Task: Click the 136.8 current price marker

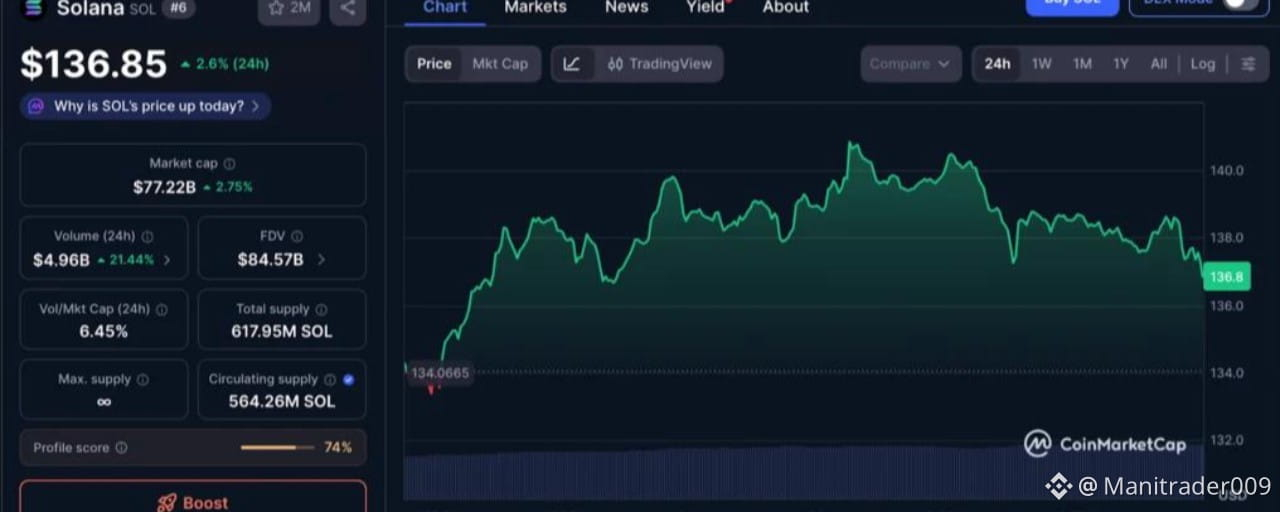Action: pyautogui.click(x=1227, y=277)
